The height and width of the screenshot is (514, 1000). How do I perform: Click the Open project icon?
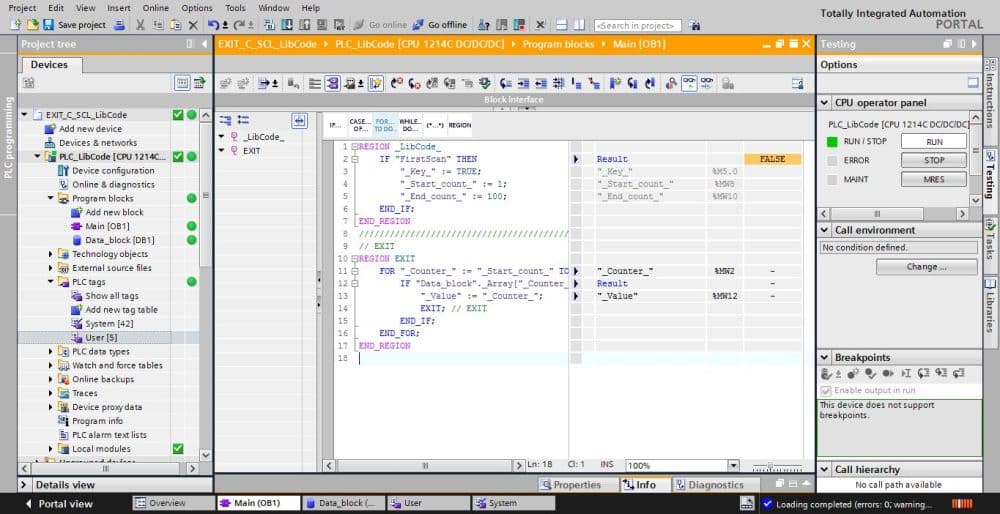33,25
